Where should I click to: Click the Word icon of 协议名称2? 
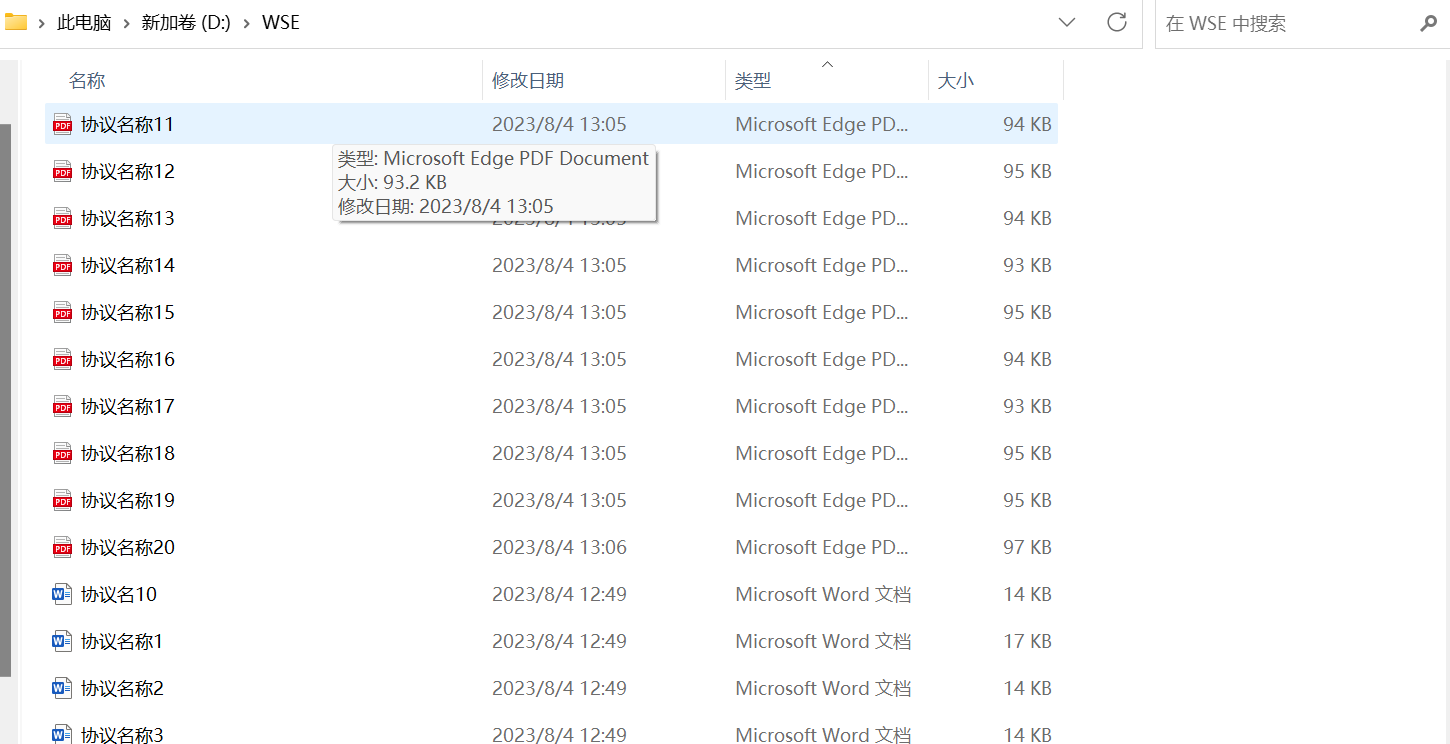click(x=62, y=689)
